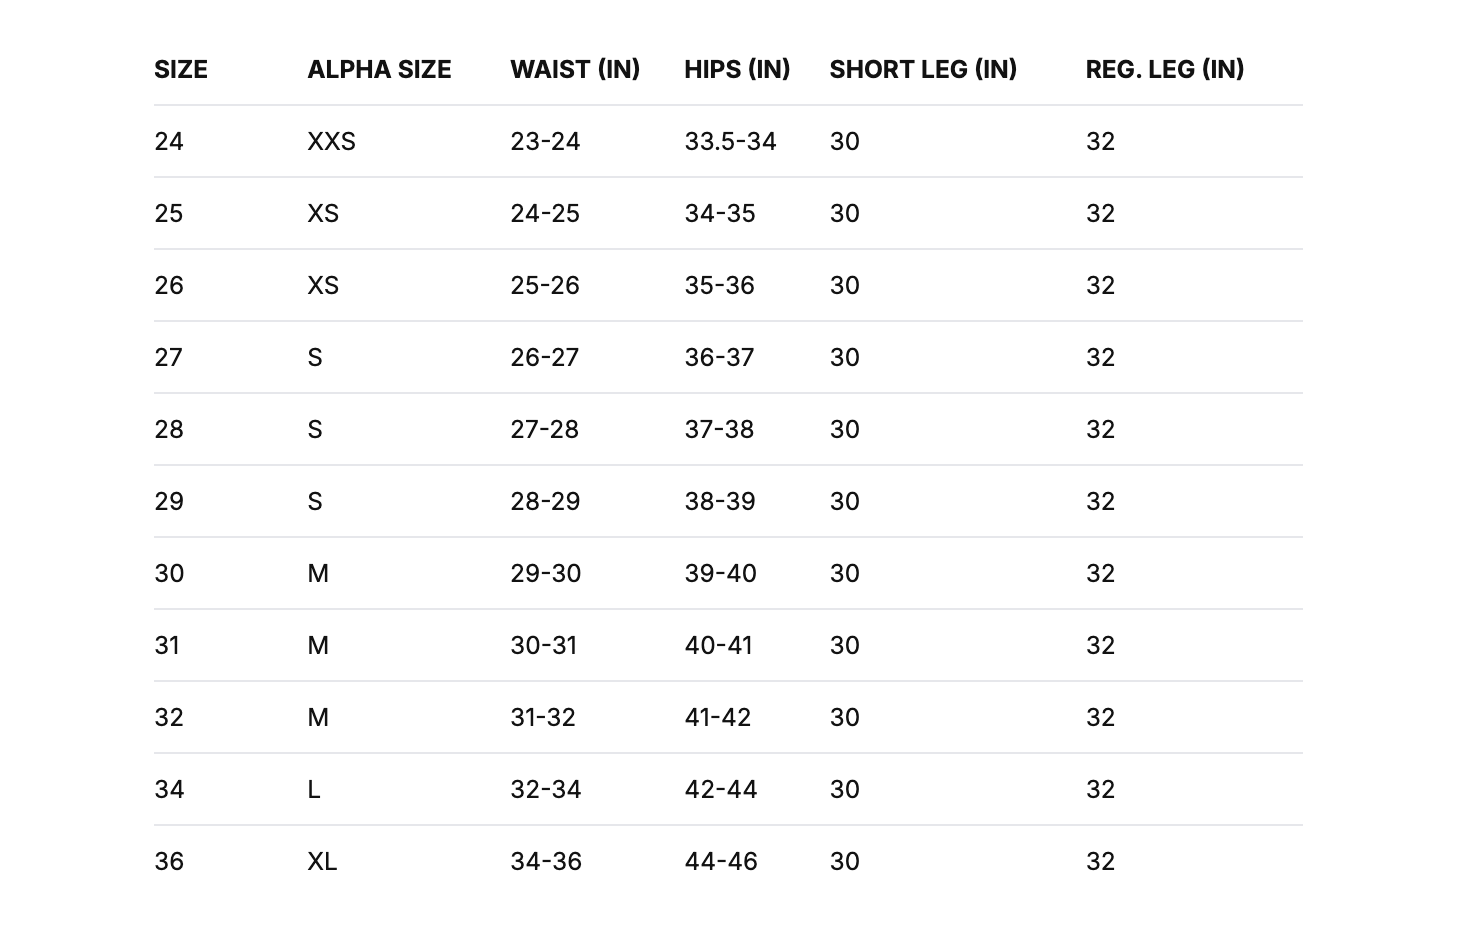
Task: Select the 39-40 hips value
Action: [x=720, y=573]
